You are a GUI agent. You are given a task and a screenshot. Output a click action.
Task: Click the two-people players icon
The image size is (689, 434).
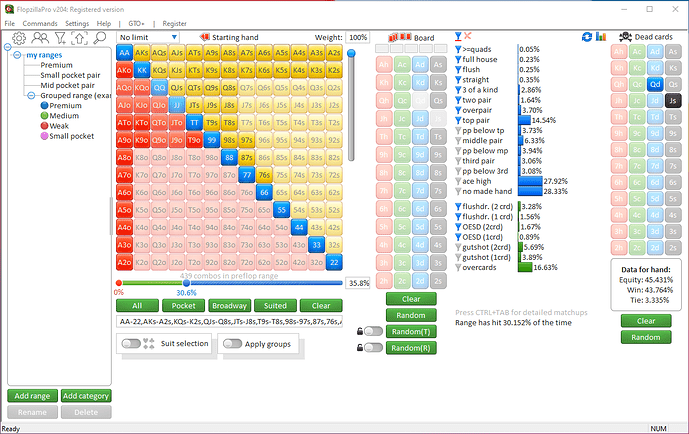(x=40, y=38)
